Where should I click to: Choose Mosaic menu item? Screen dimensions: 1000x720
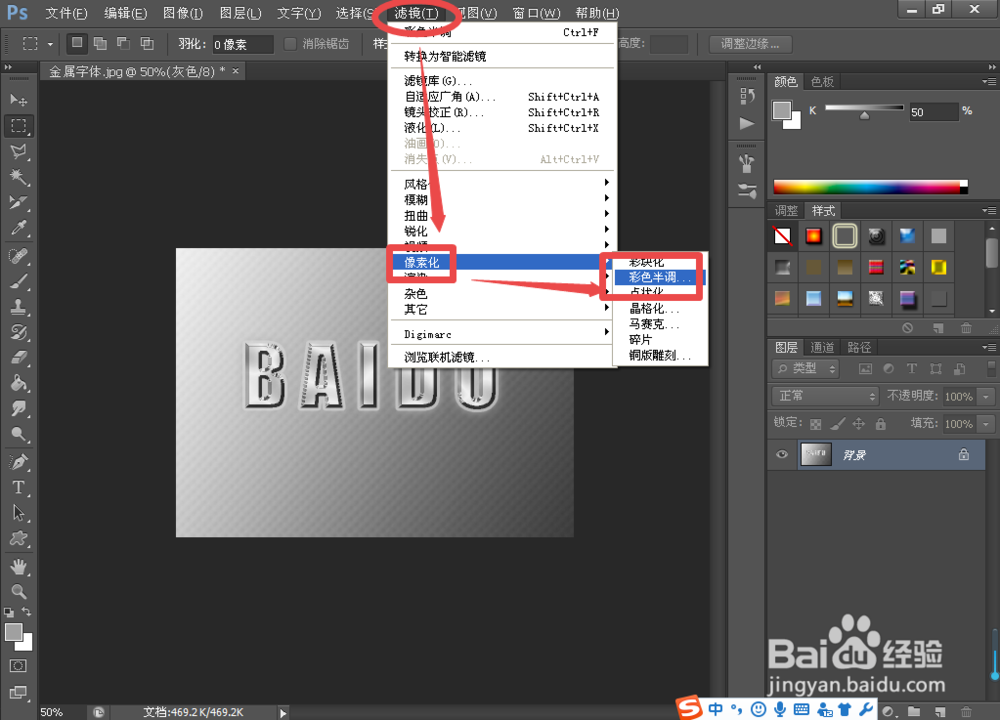(659, 324)
